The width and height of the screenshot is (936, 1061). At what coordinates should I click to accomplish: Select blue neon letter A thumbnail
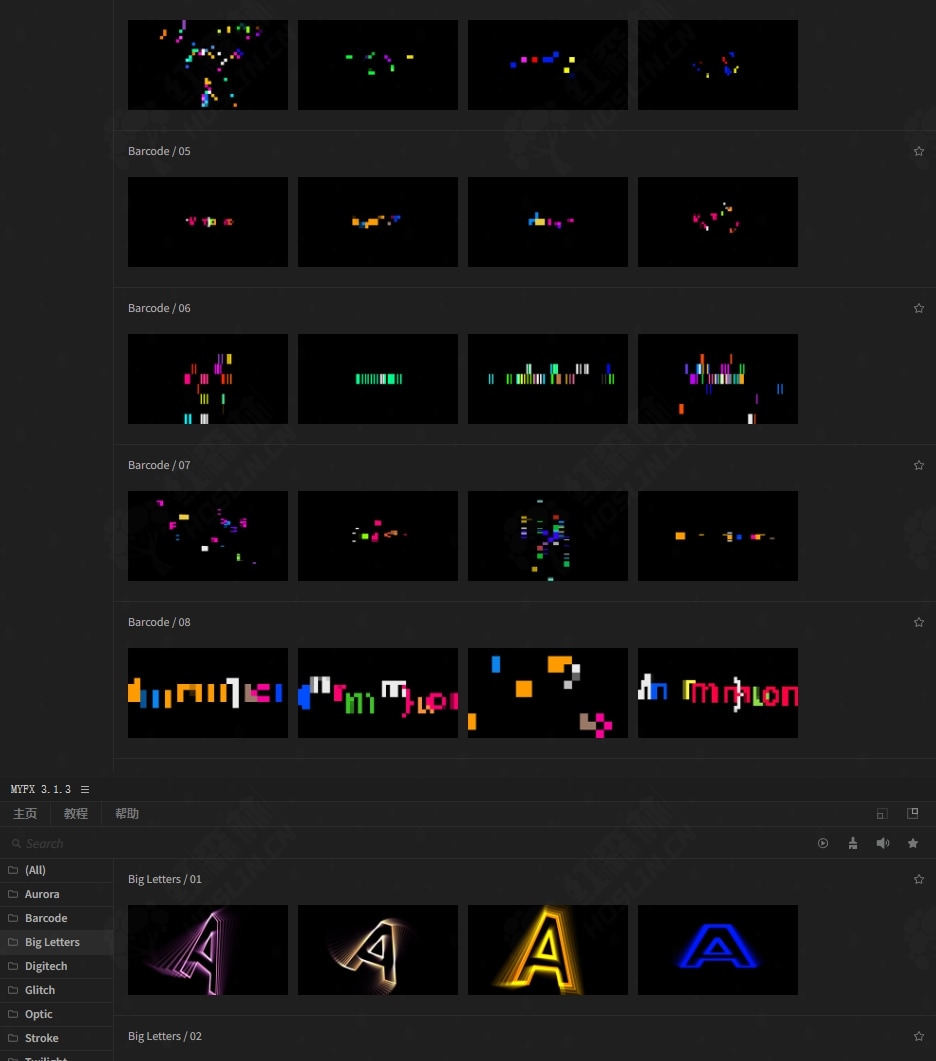click(717, 950)
